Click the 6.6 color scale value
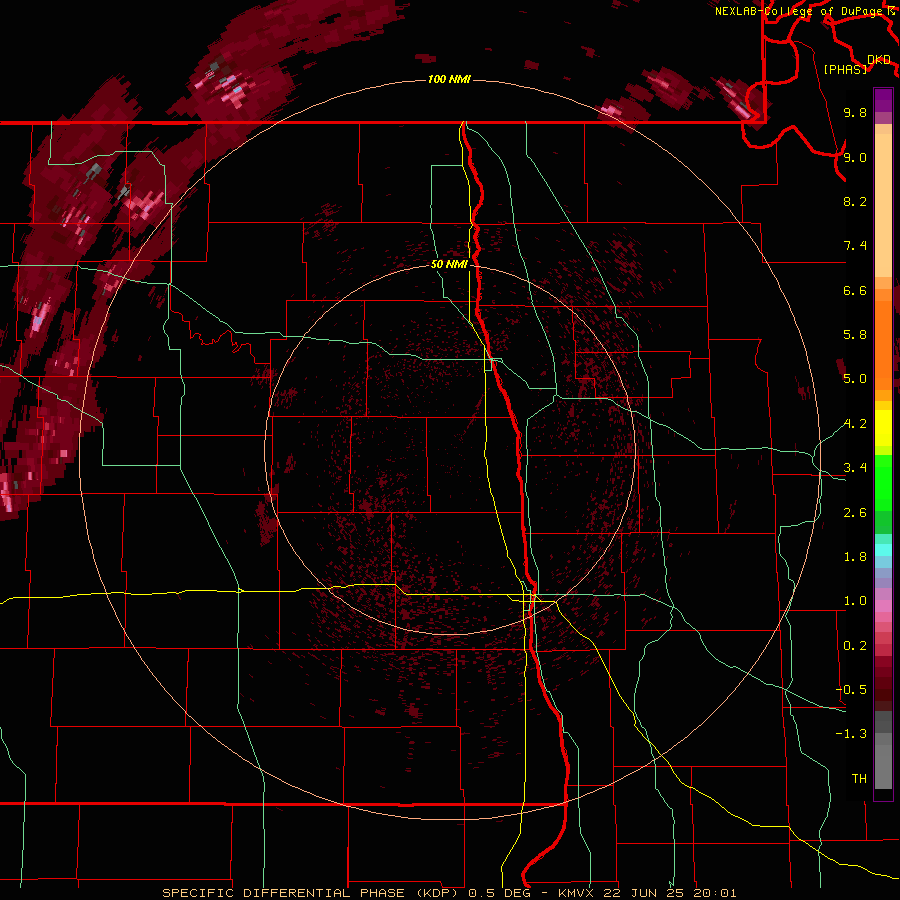Image resolution: width=900 pixels, height=900 pixels. tap(855, 290)
